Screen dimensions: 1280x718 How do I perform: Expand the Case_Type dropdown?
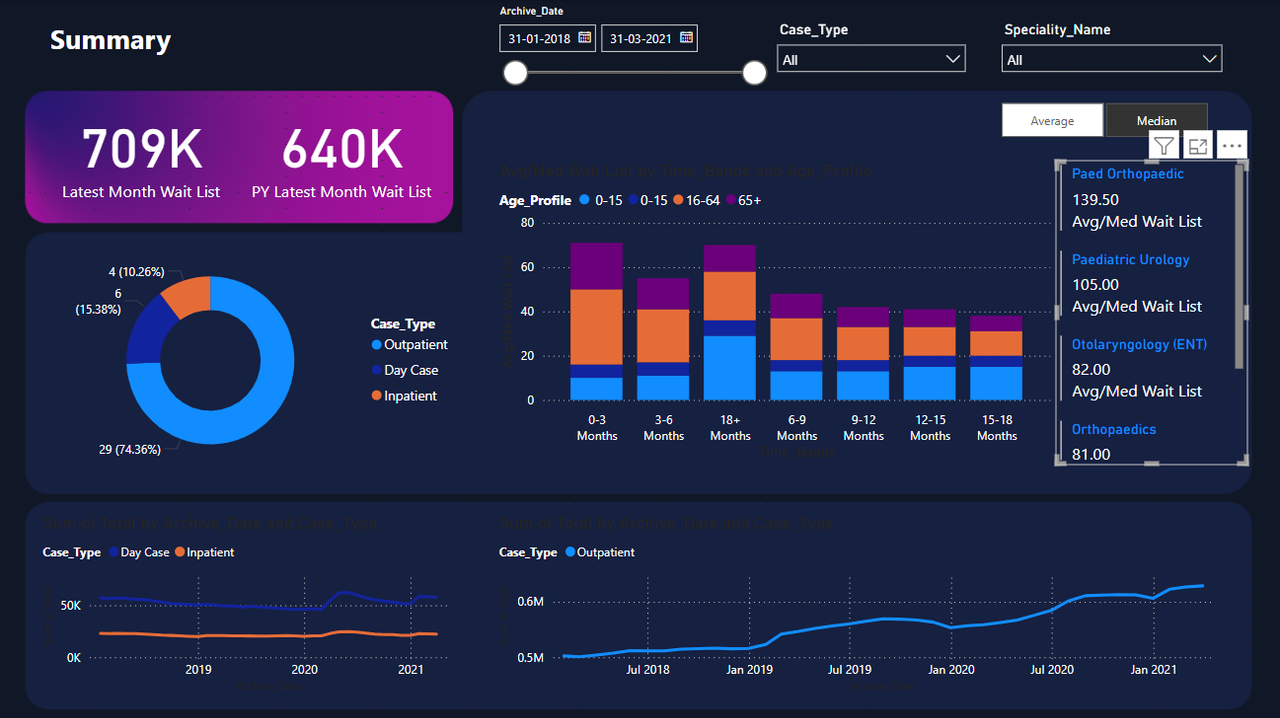click(x=872, y=59)
